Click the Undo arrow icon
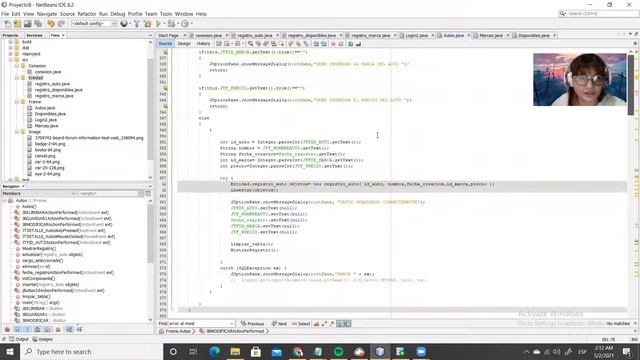The width and height of the screenshot is (640, 360). pos(51,24)
